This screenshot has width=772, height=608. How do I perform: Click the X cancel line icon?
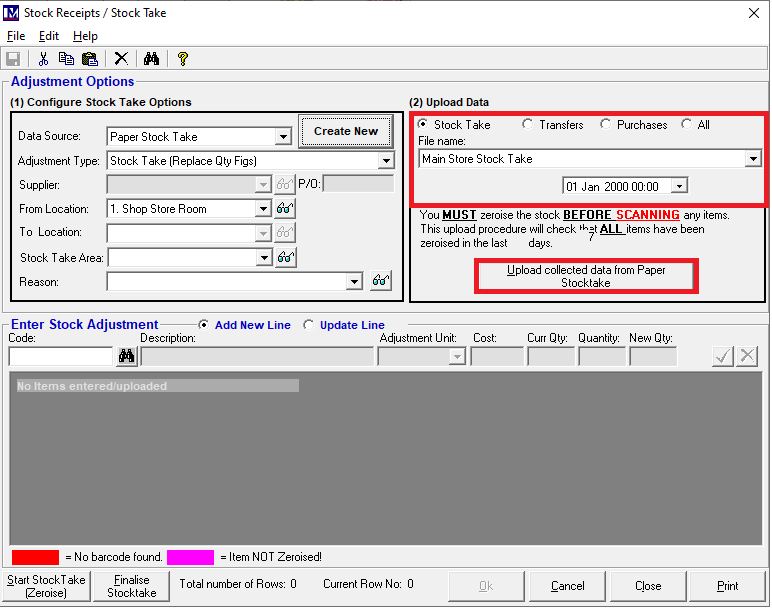click(x=747, y=356)
